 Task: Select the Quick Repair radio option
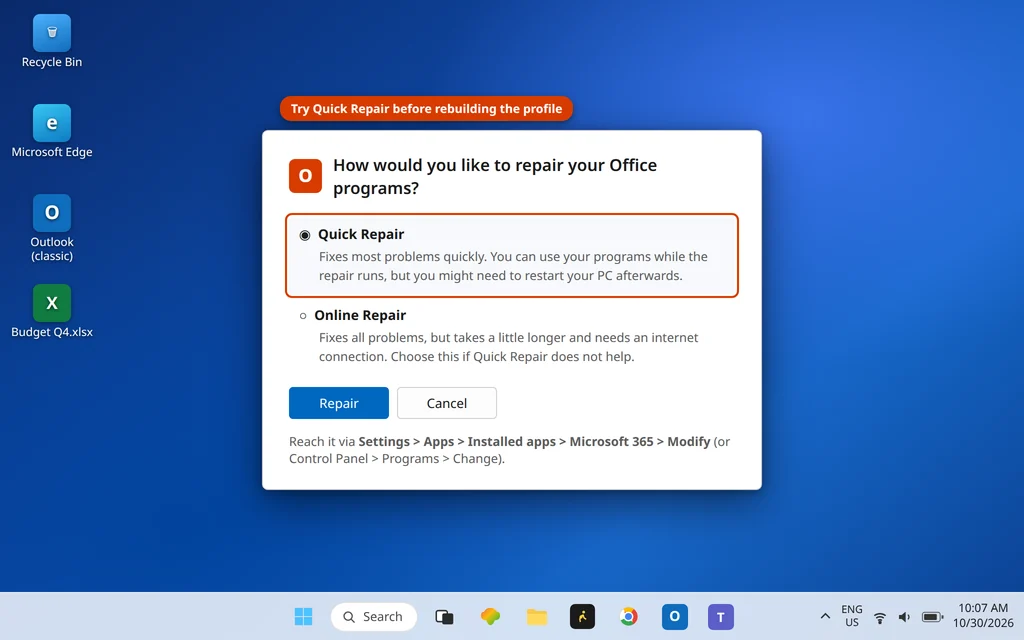pos(305,235)
